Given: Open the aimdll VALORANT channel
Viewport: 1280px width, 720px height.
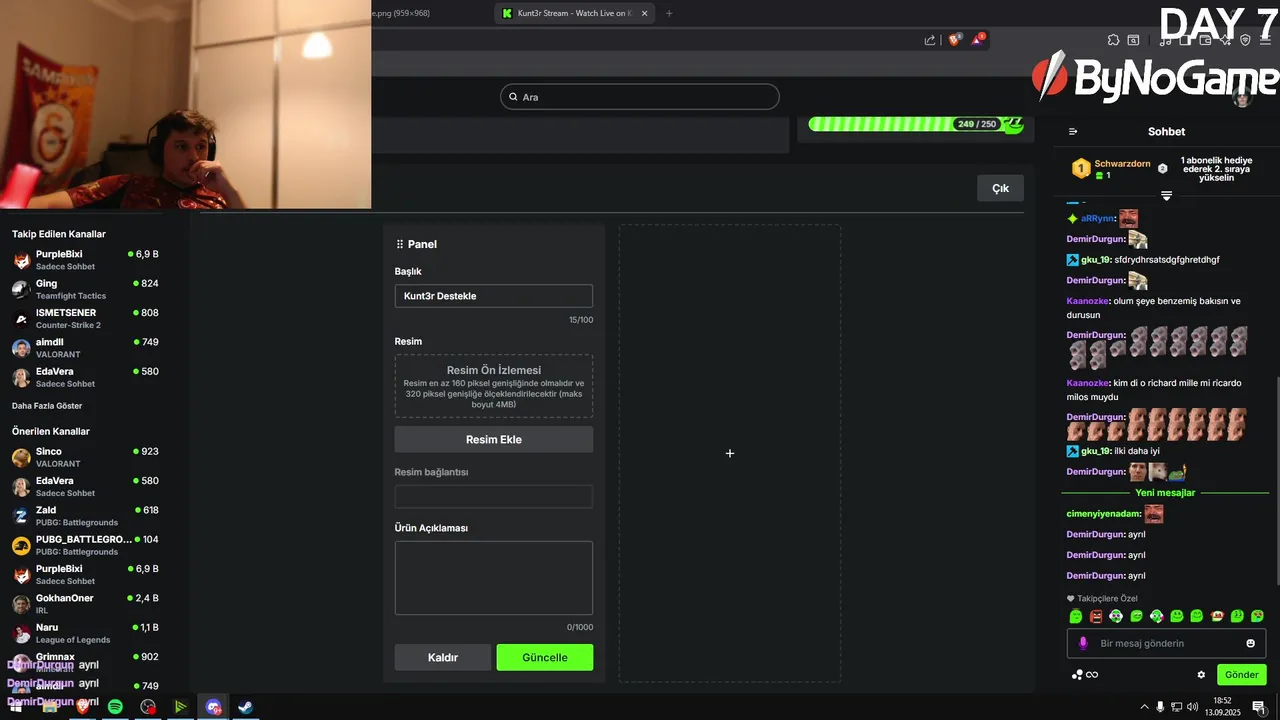Looking at the screenshot, I should [x=85, y=348].
